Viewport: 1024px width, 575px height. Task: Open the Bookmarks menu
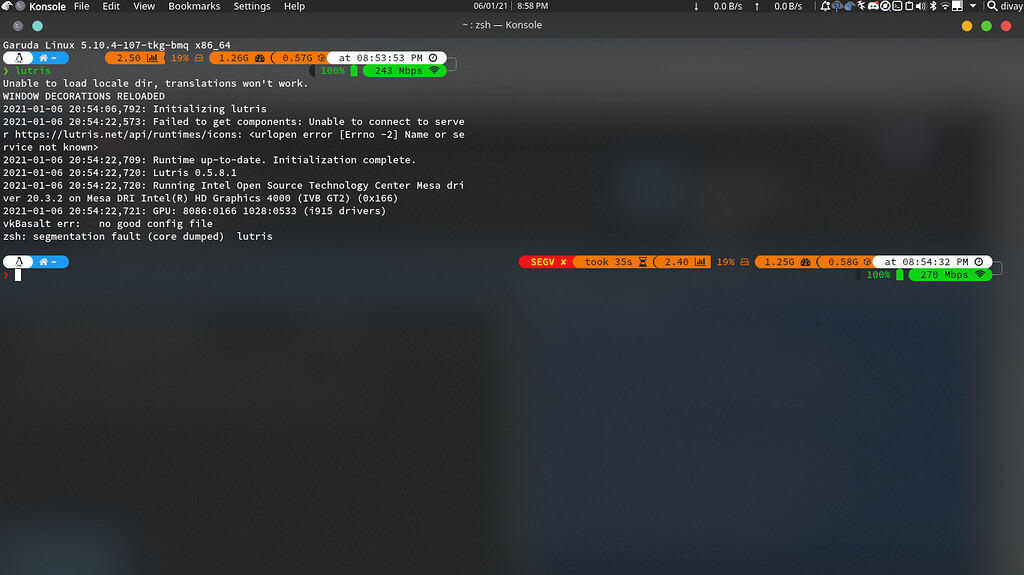[194, 6]
